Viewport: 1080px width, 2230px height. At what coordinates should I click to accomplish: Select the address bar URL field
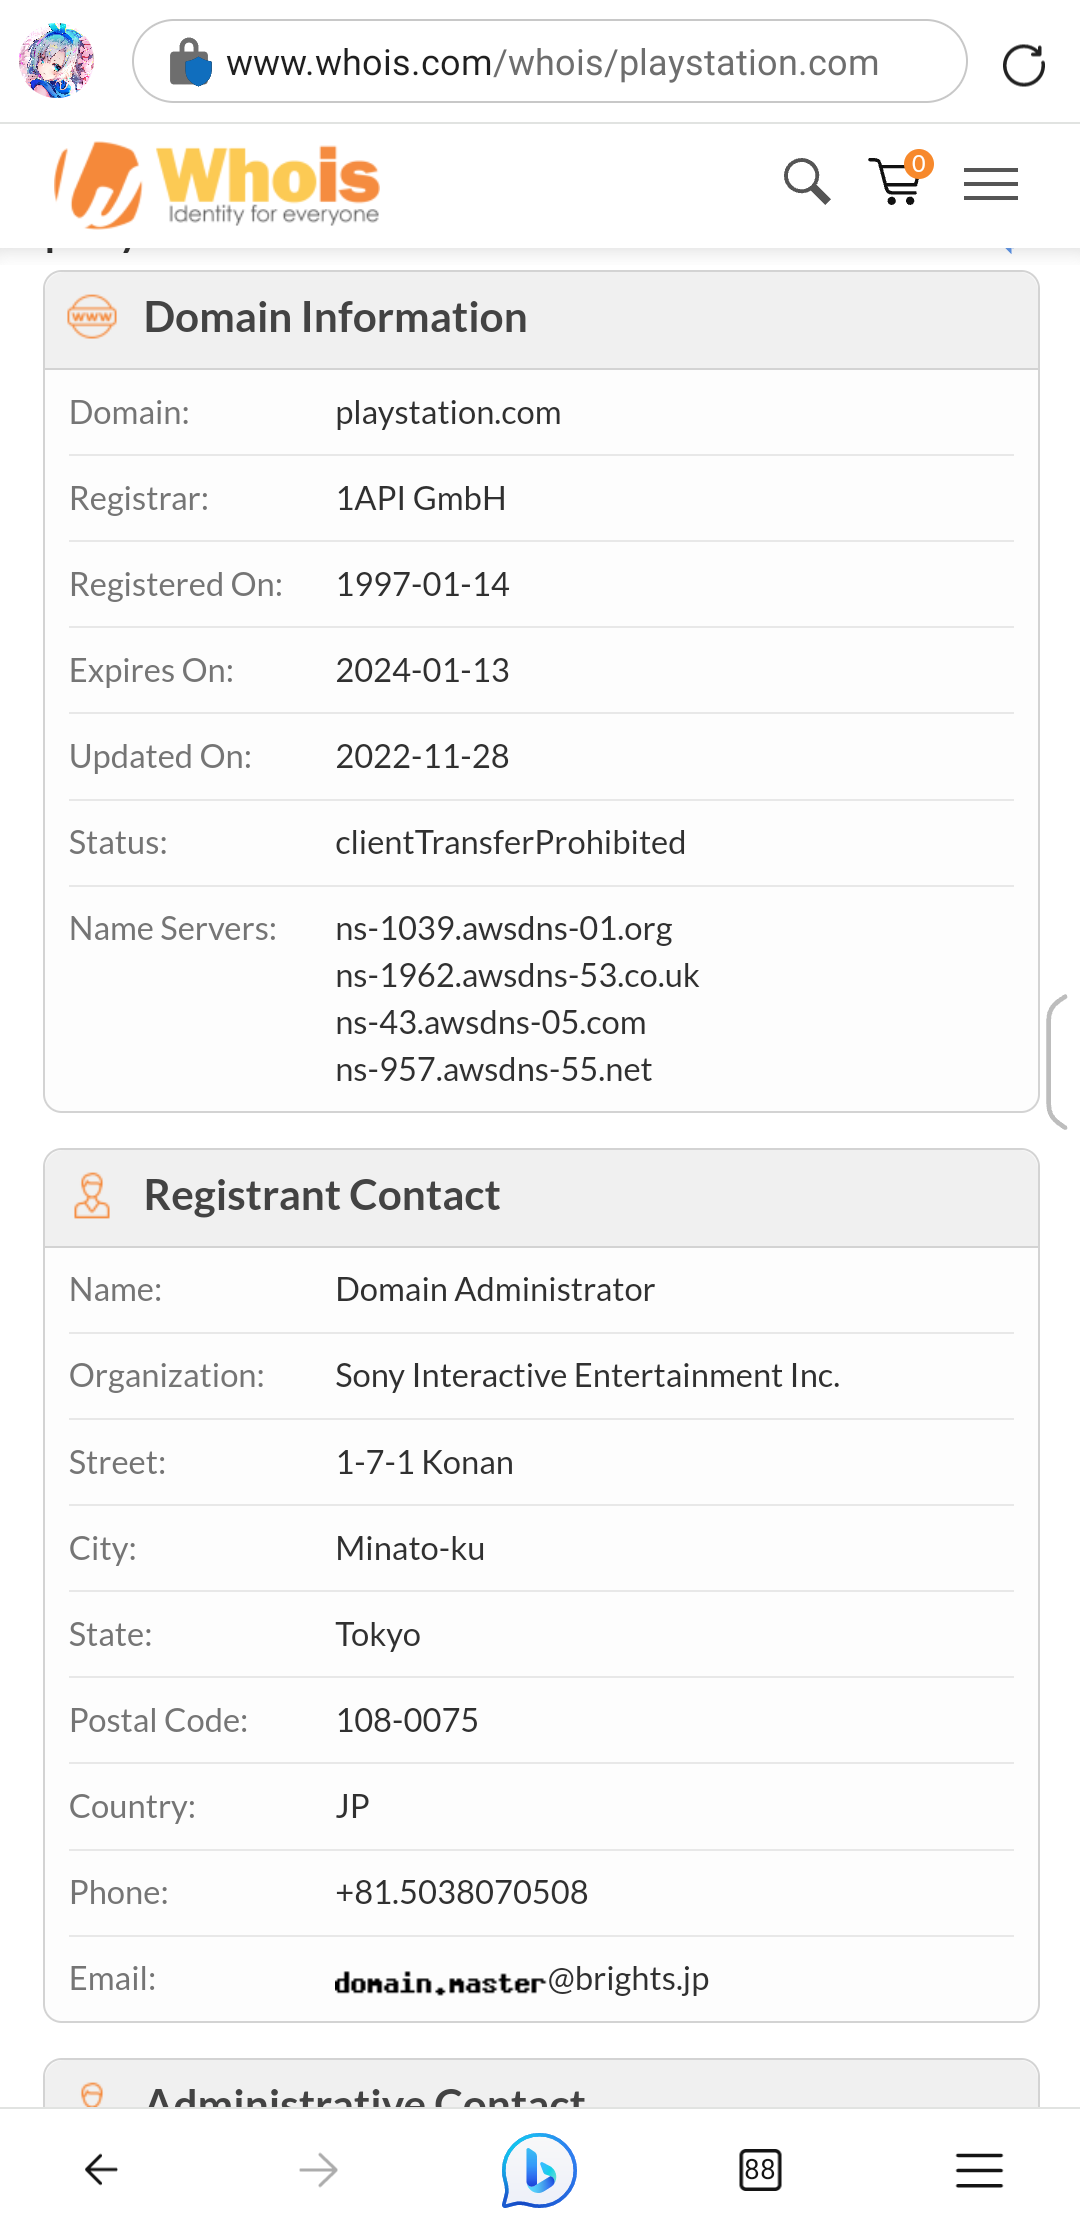point(550,62)
